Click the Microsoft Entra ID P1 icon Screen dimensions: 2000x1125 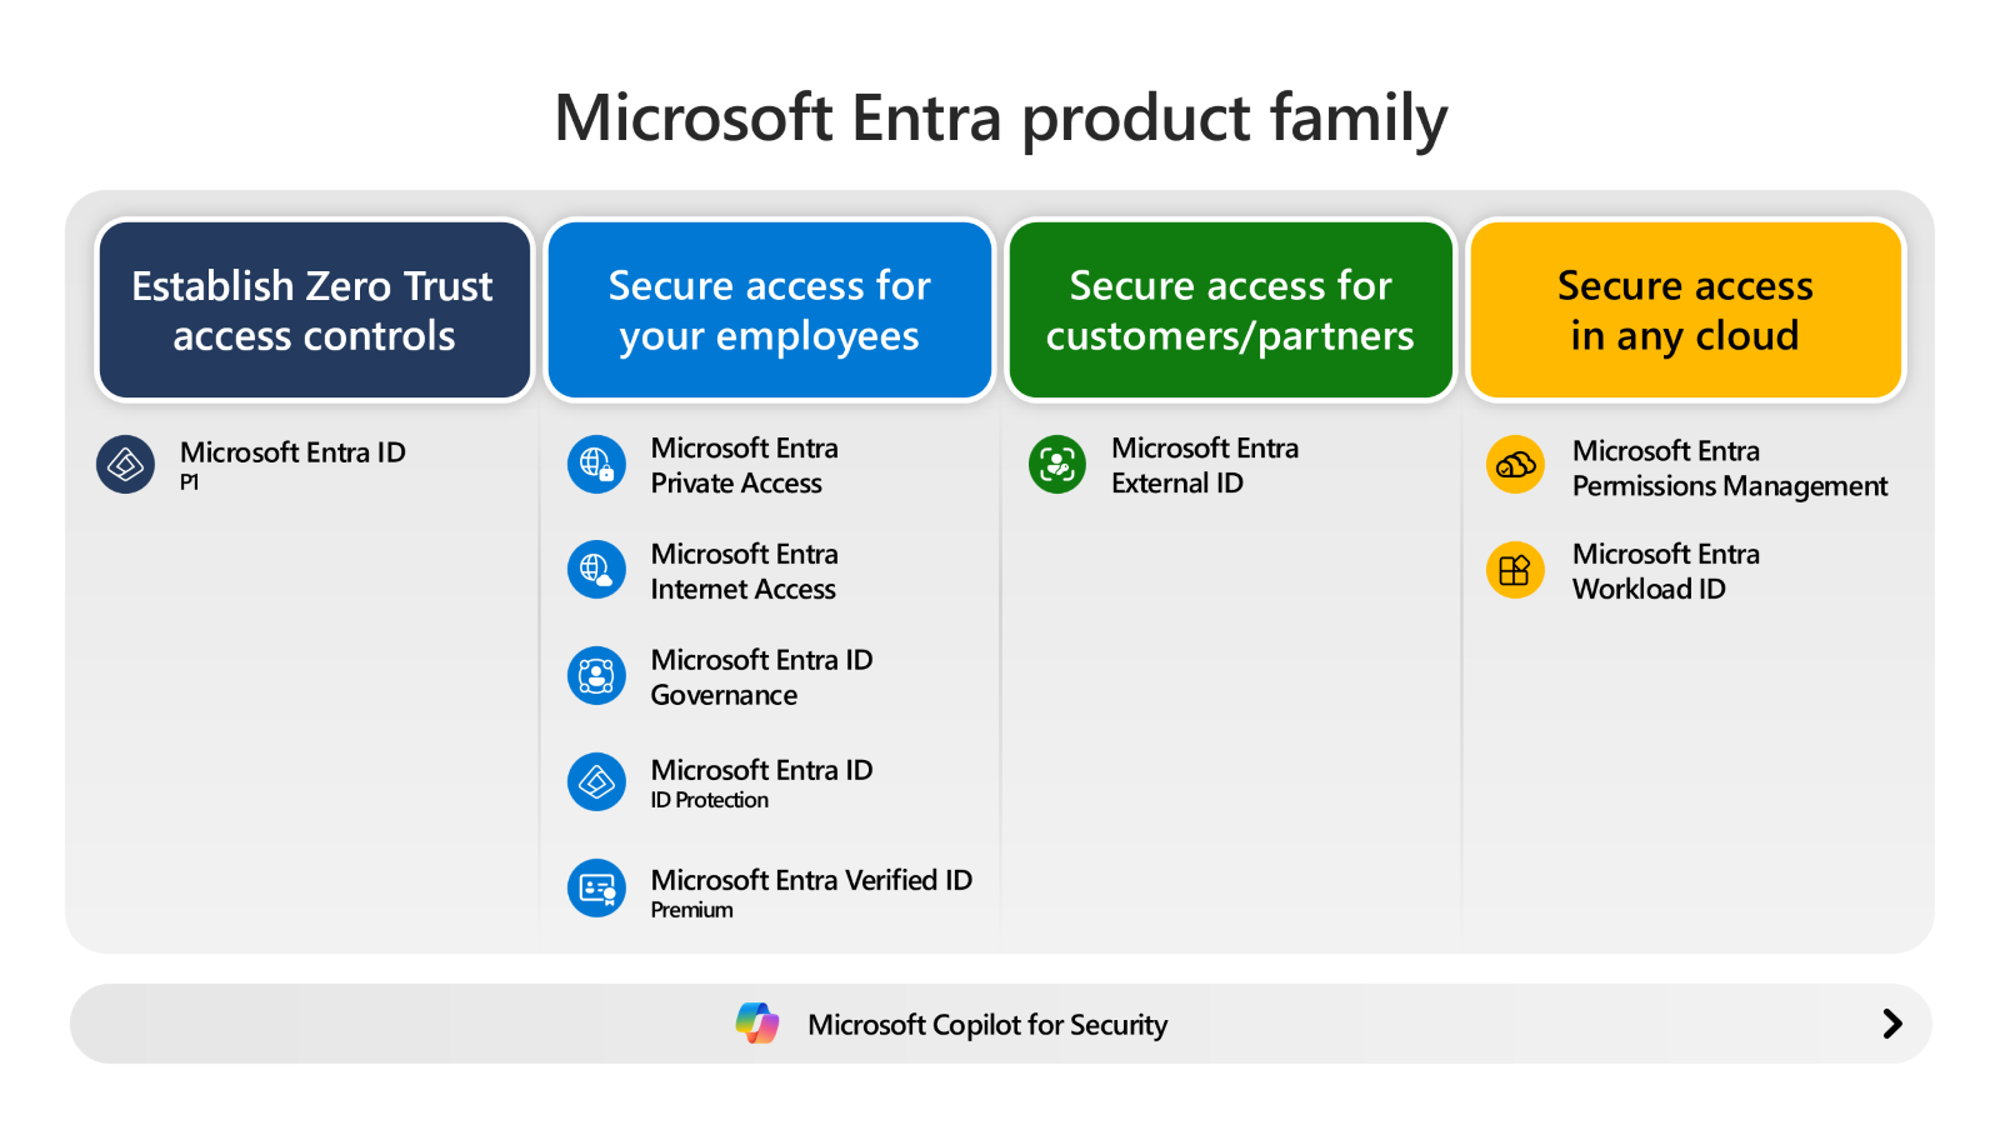tap(126, 462)
